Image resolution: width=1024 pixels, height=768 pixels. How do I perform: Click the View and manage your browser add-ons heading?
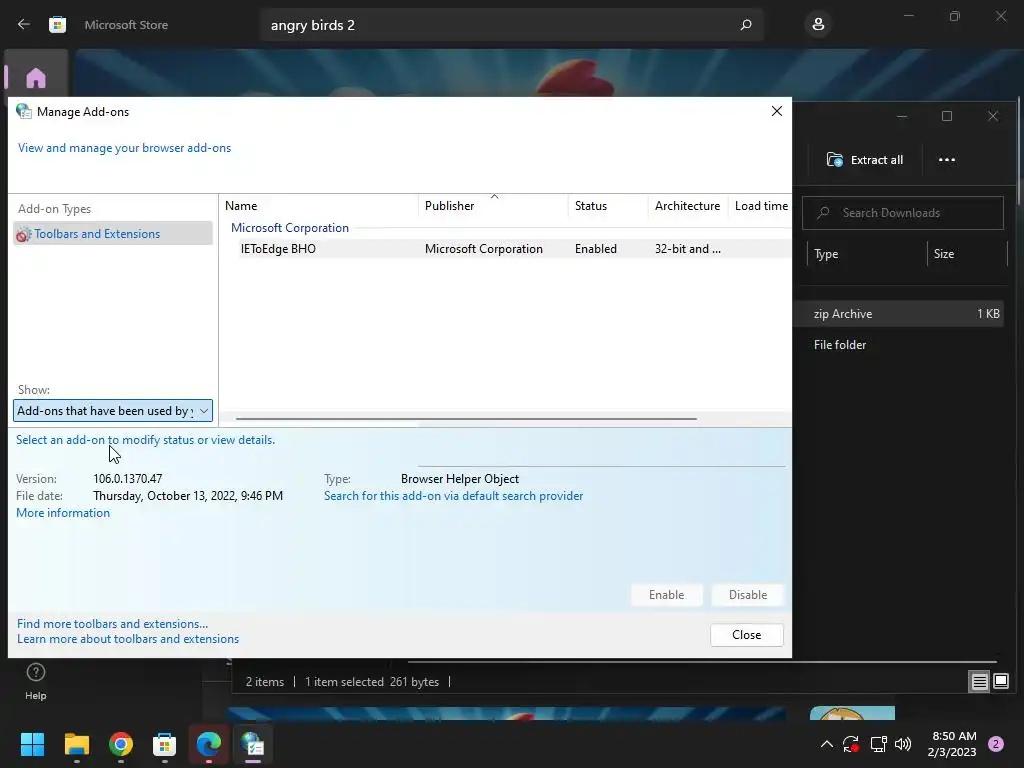pyautogui.click(x=124, y=148)
